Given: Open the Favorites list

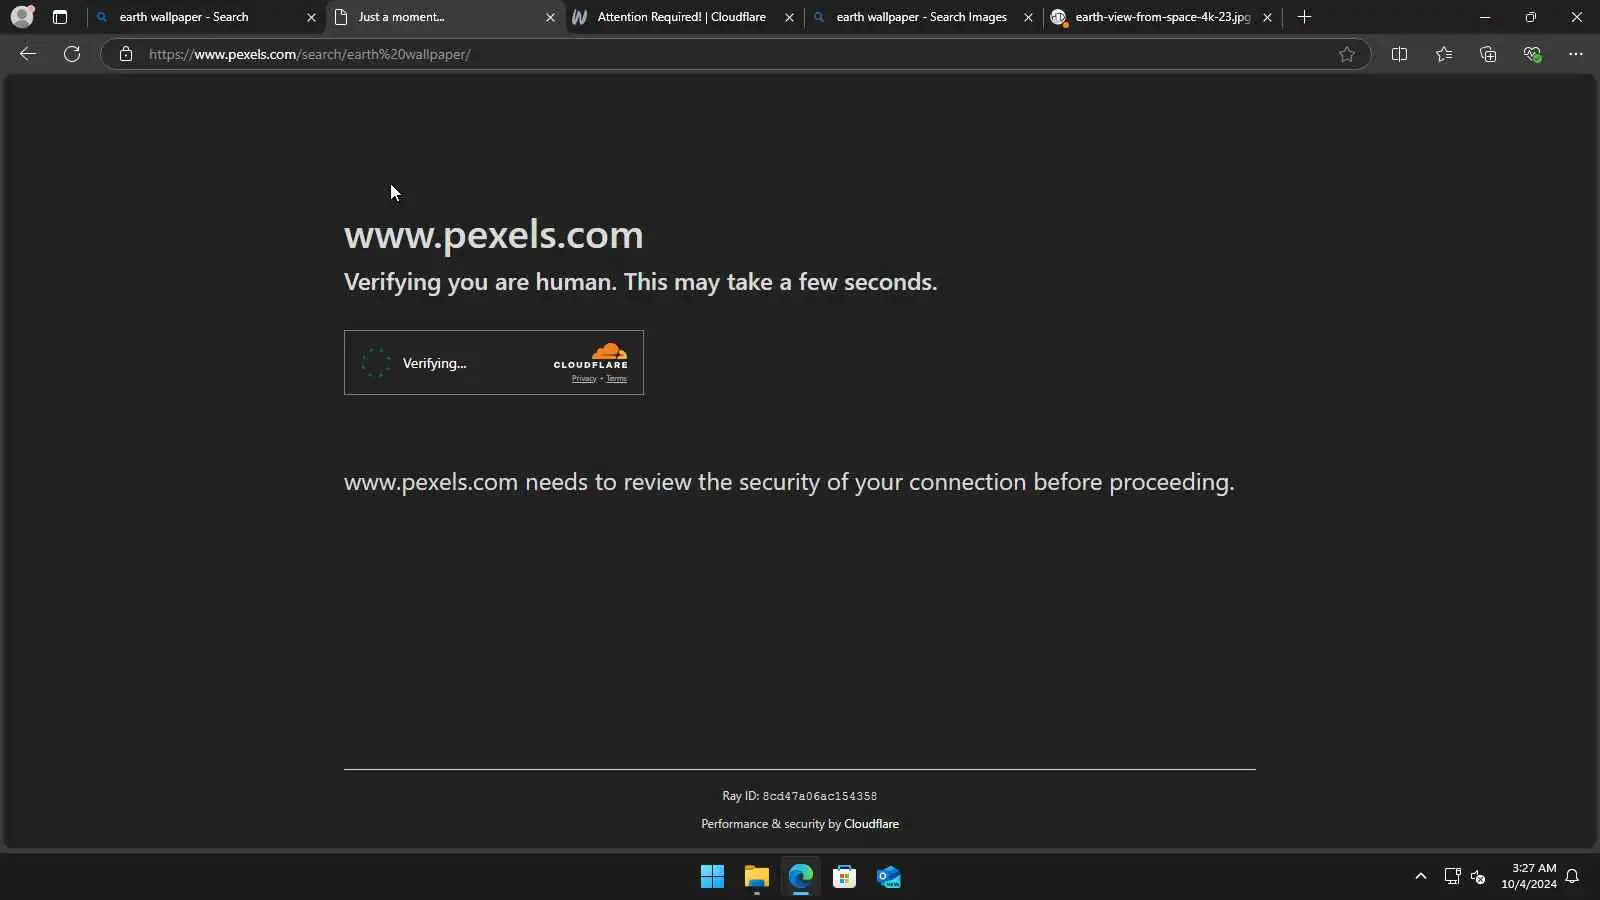Looking at the screenshot, I should (1444, 54).
